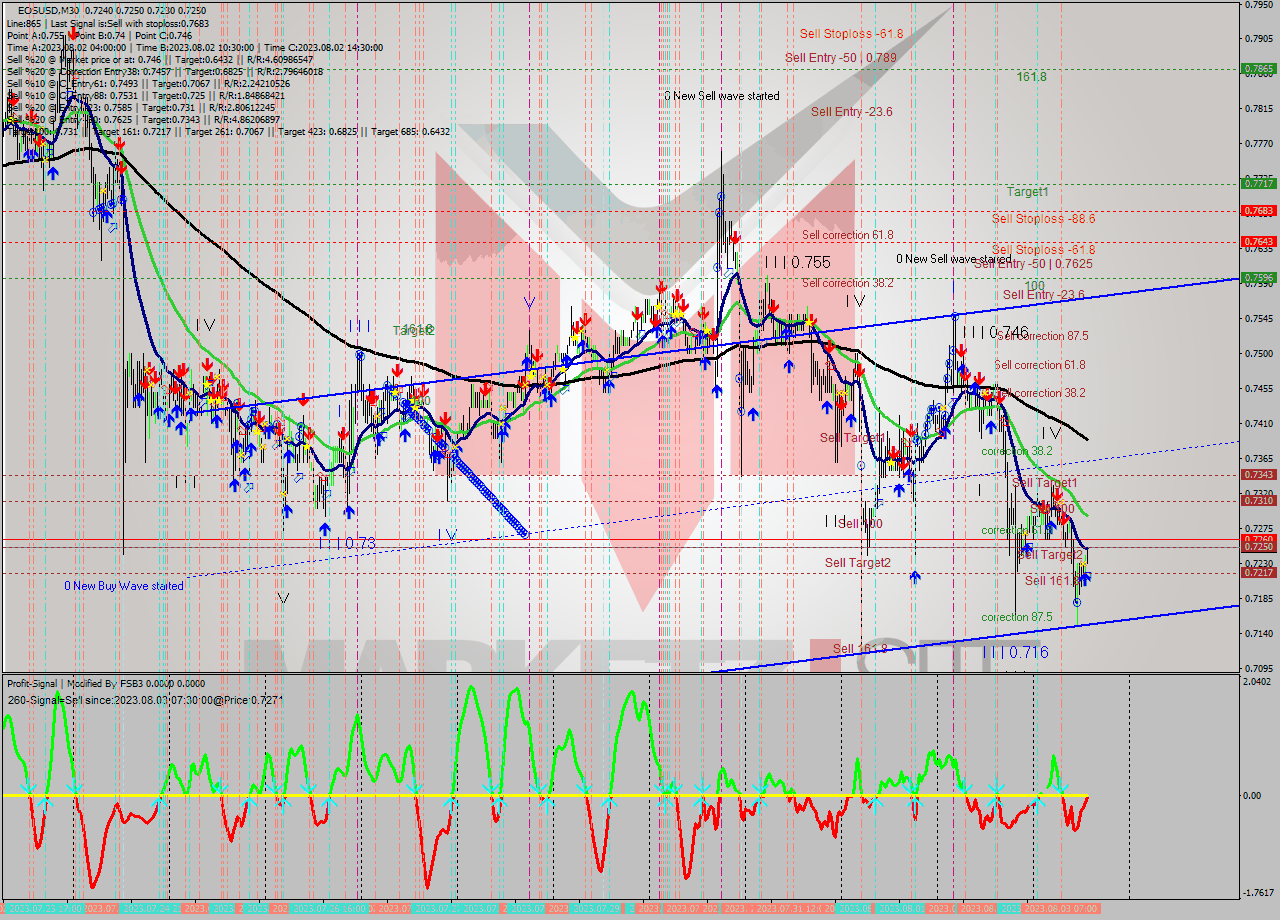Image resolution: width=1280 pixels, height=920 pixels.
Task: Click the 0.7410 price axis value
Action: click(1259, 423)
